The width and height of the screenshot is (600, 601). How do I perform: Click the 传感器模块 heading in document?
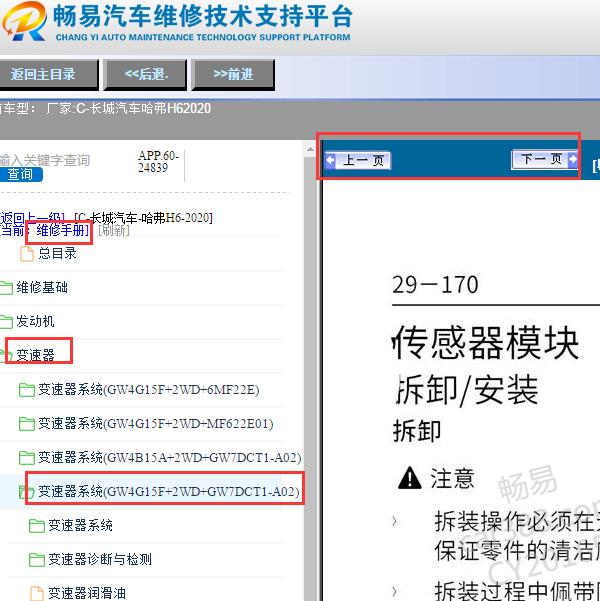[486, 343]
